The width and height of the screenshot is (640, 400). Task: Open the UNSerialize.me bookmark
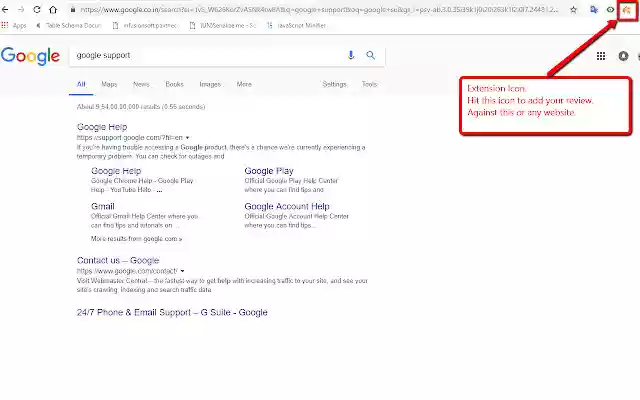[223, 25]
